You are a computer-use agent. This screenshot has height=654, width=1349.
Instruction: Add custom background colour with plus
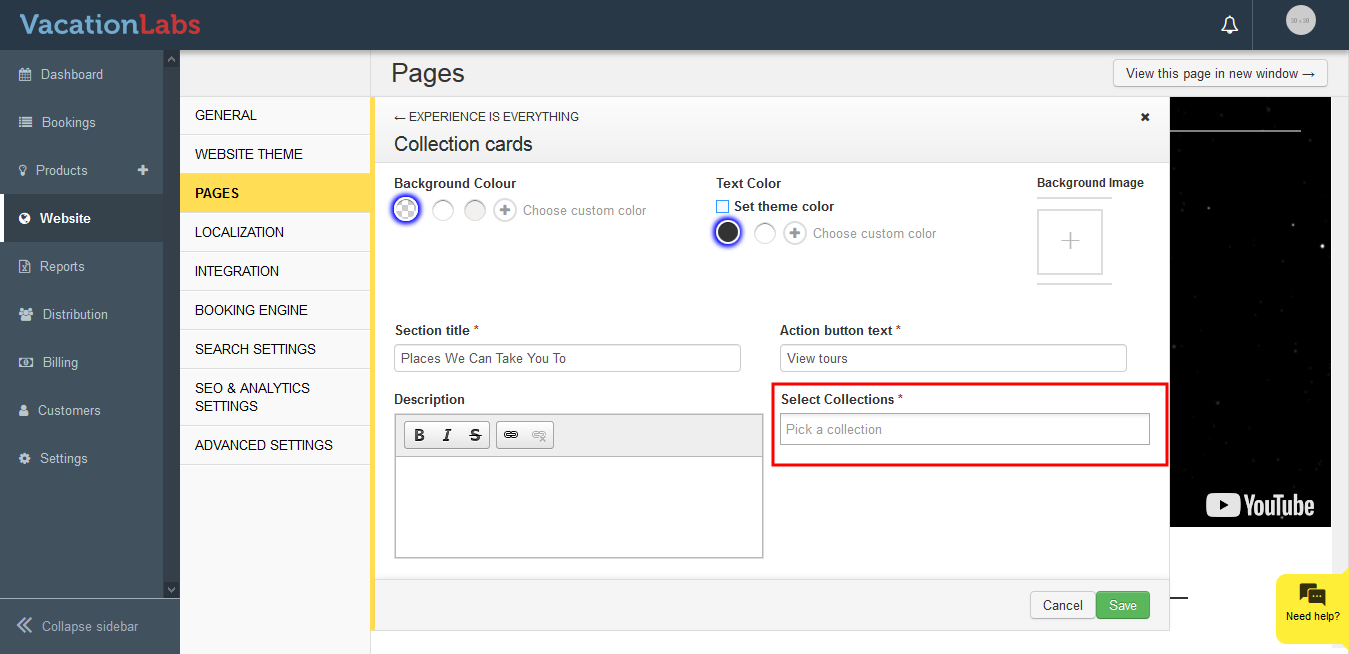[x=505, y=210]
